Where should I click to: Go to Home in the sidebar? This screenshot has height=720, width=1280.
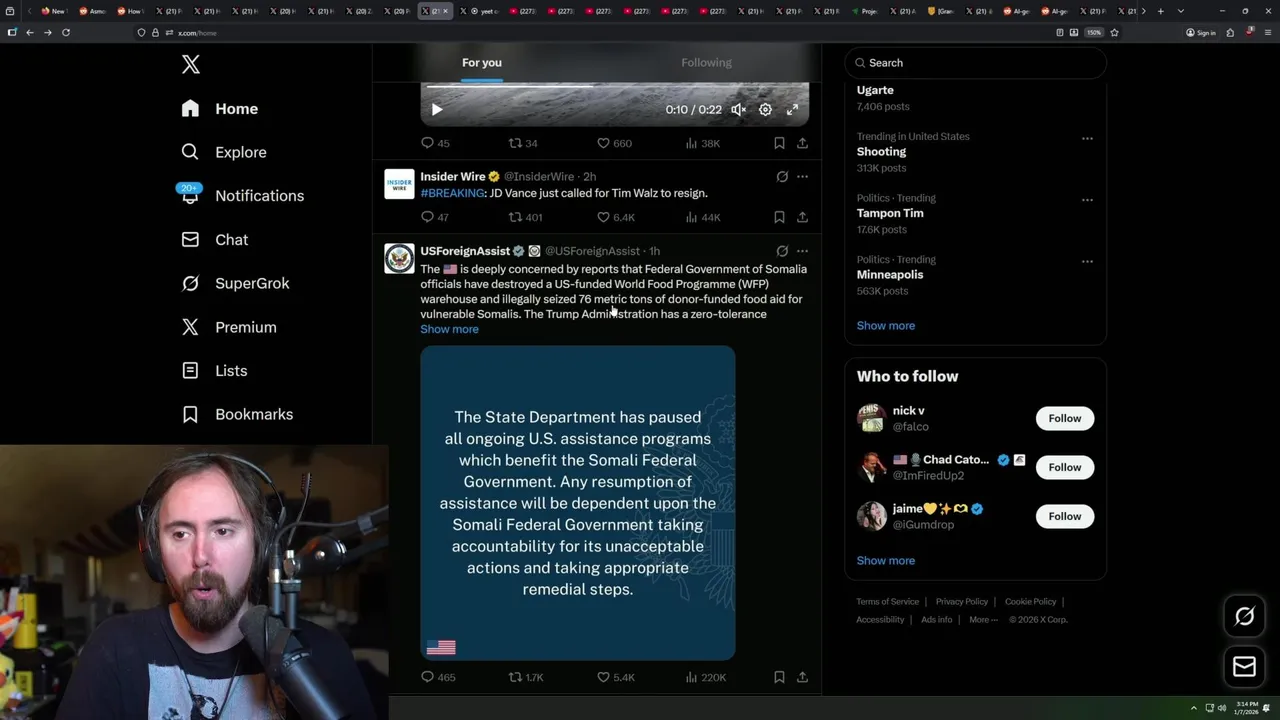tap(220, 109)
